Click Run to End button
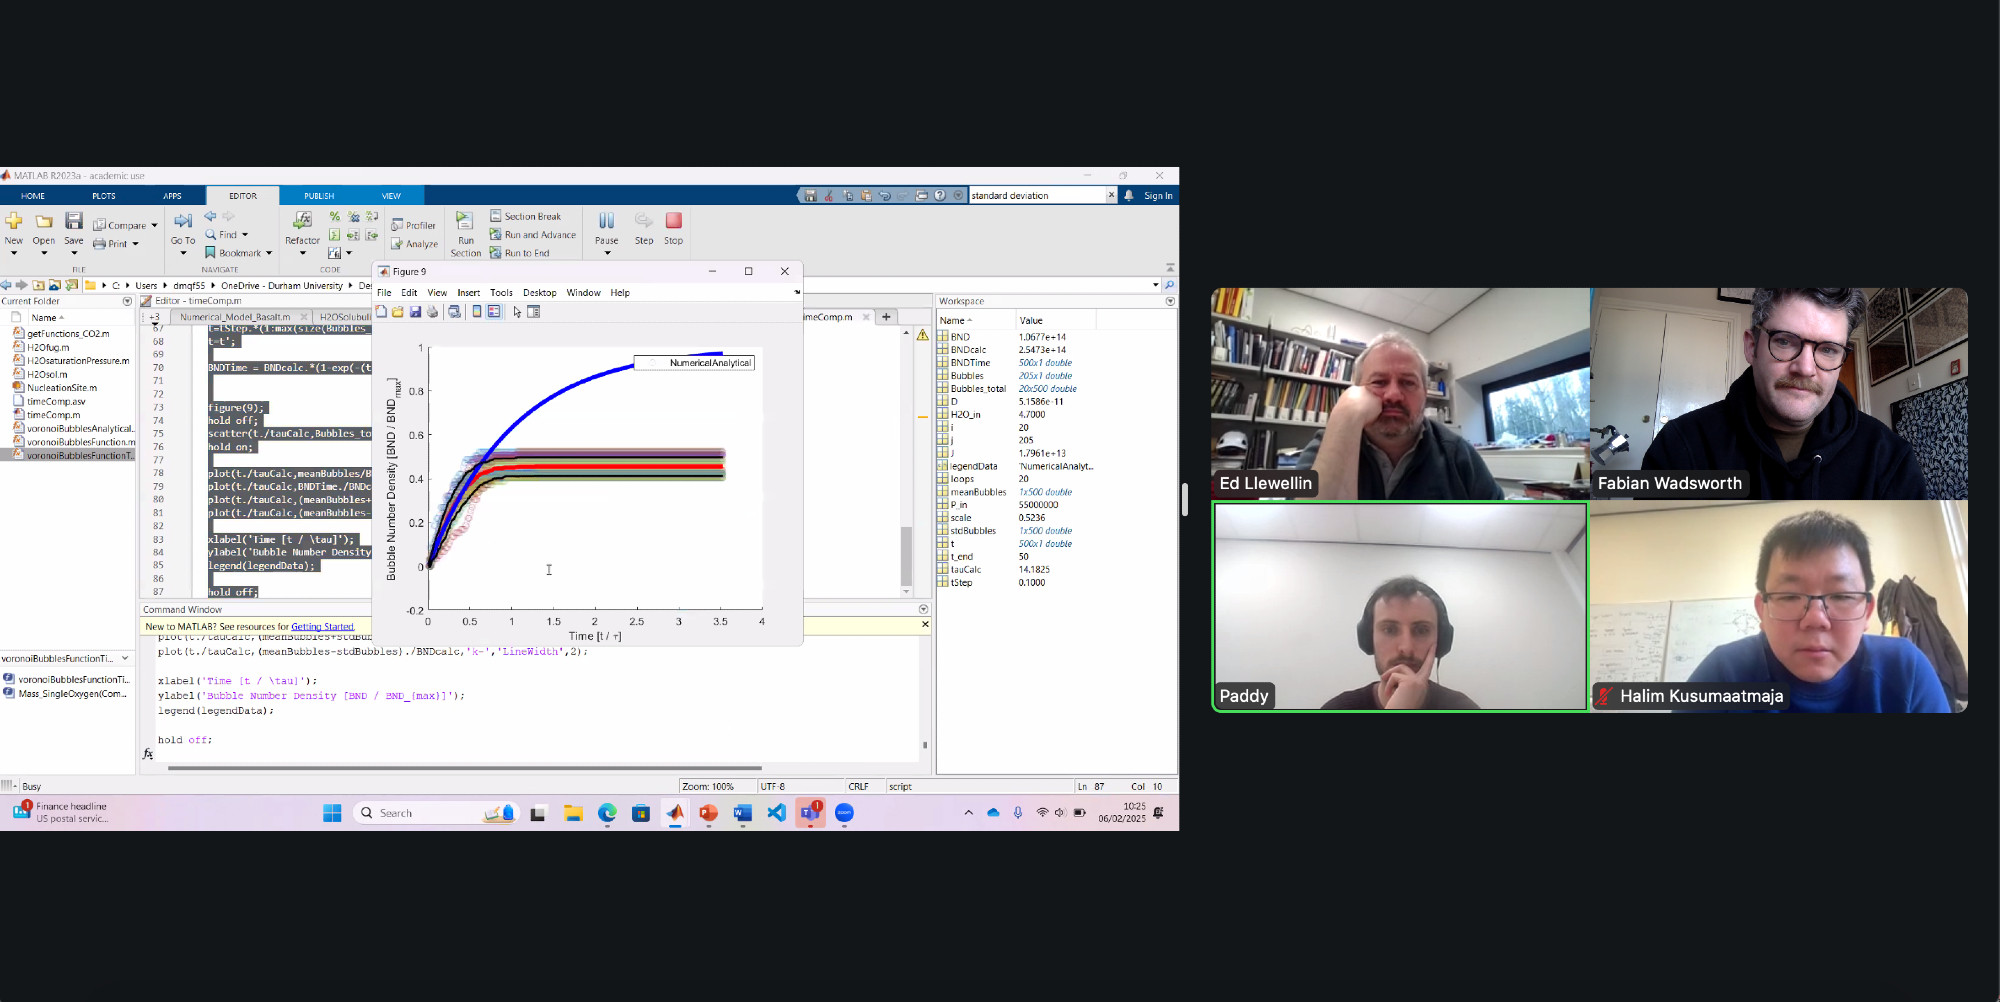This screenshot has height=1002, width=2000. click(x=519, y=253)
